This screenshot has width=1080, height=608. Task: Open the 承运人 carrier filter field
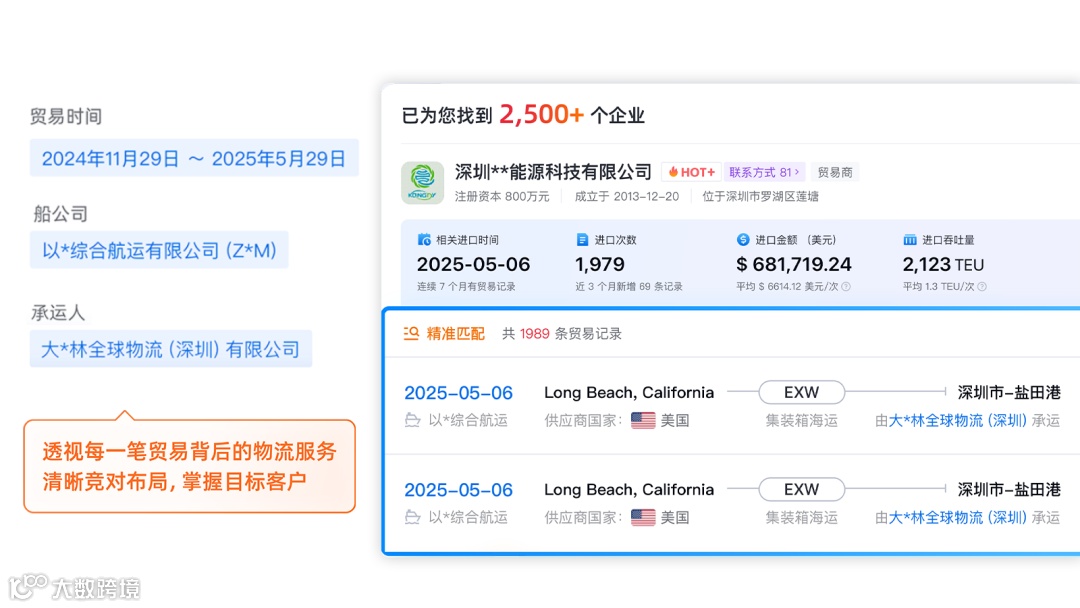(x=170, y=349)
